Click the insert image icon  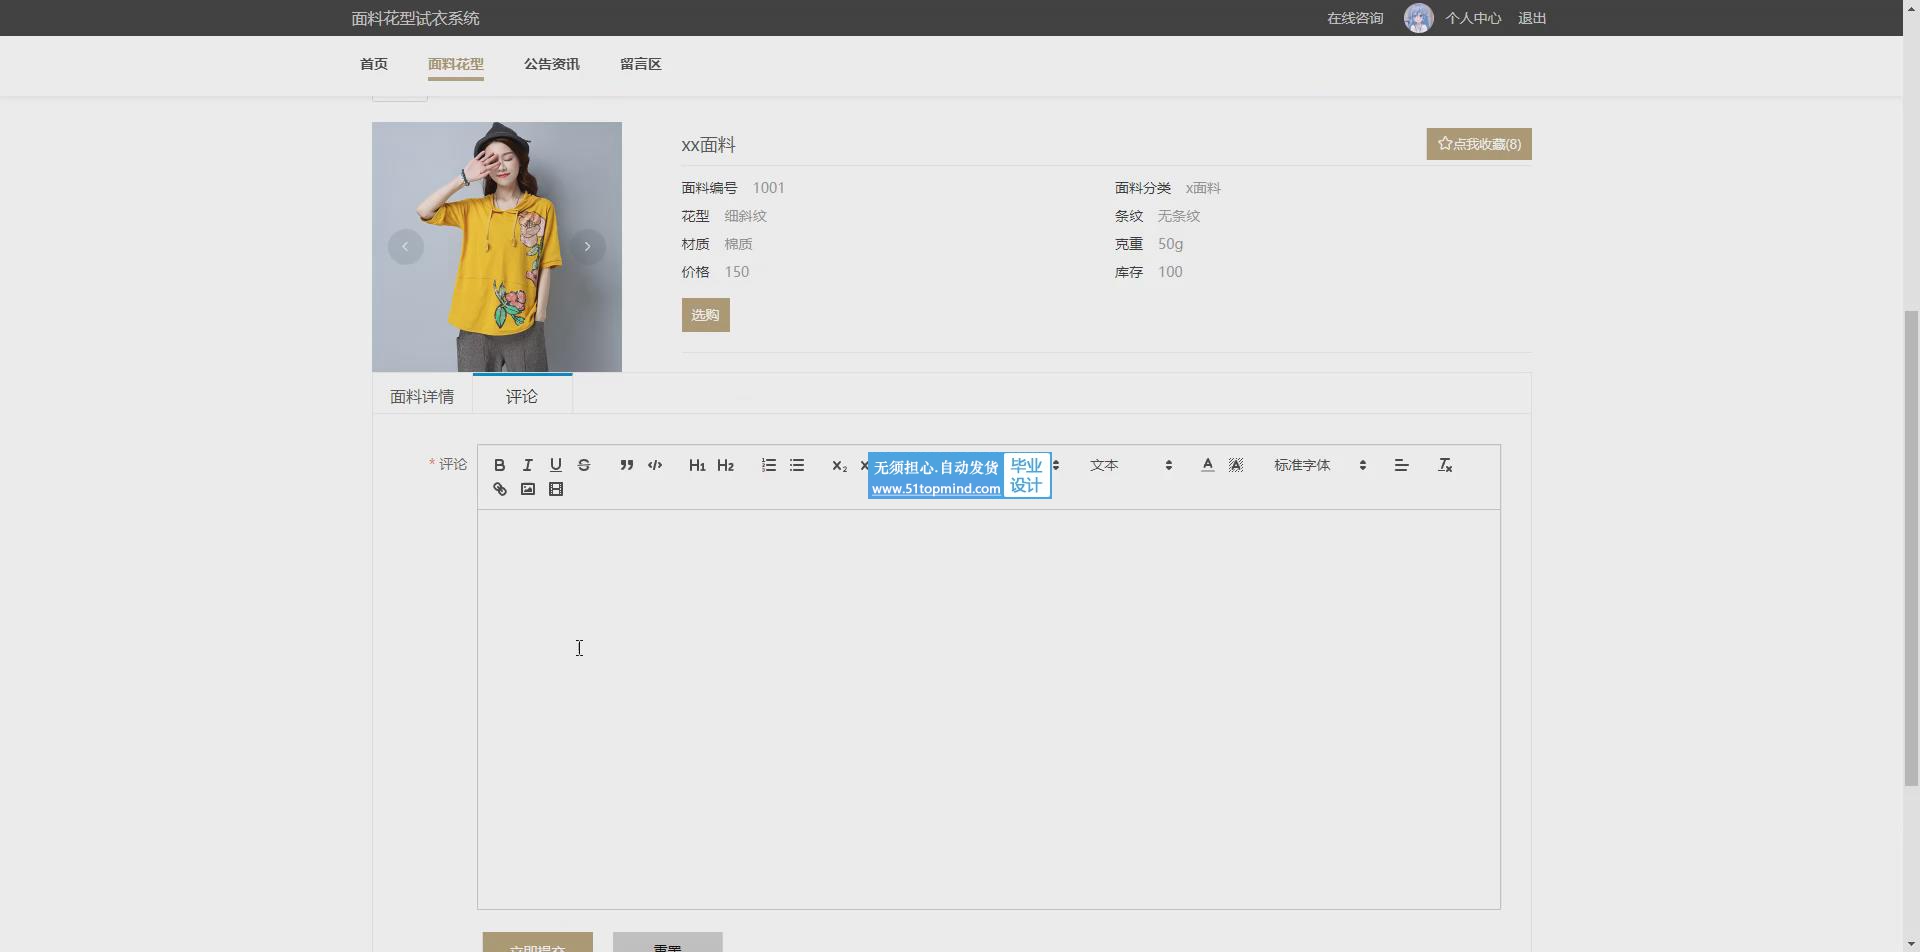pos(527,489)
